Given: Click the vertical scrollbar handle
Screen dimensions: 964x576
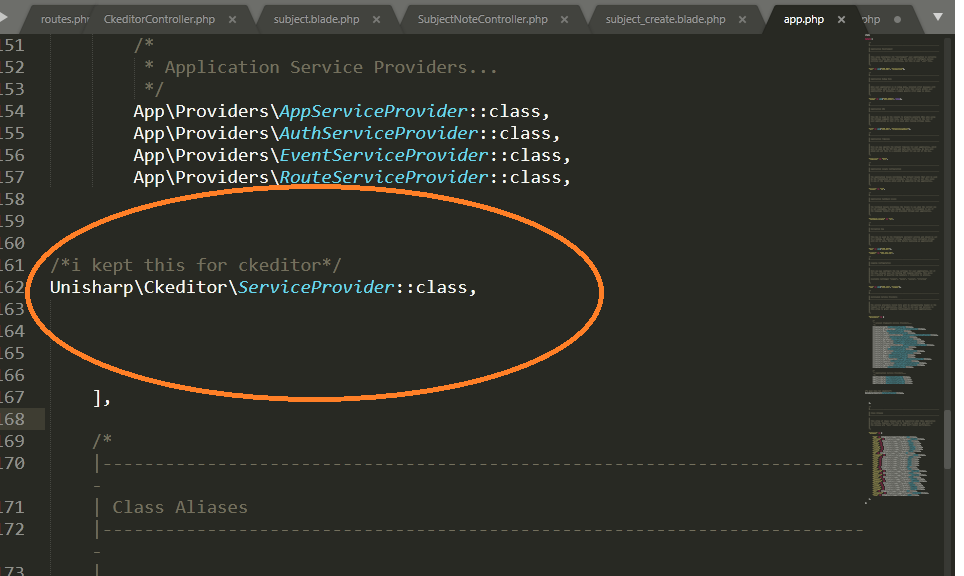Looking at the screenshot, I should (948, 438).
